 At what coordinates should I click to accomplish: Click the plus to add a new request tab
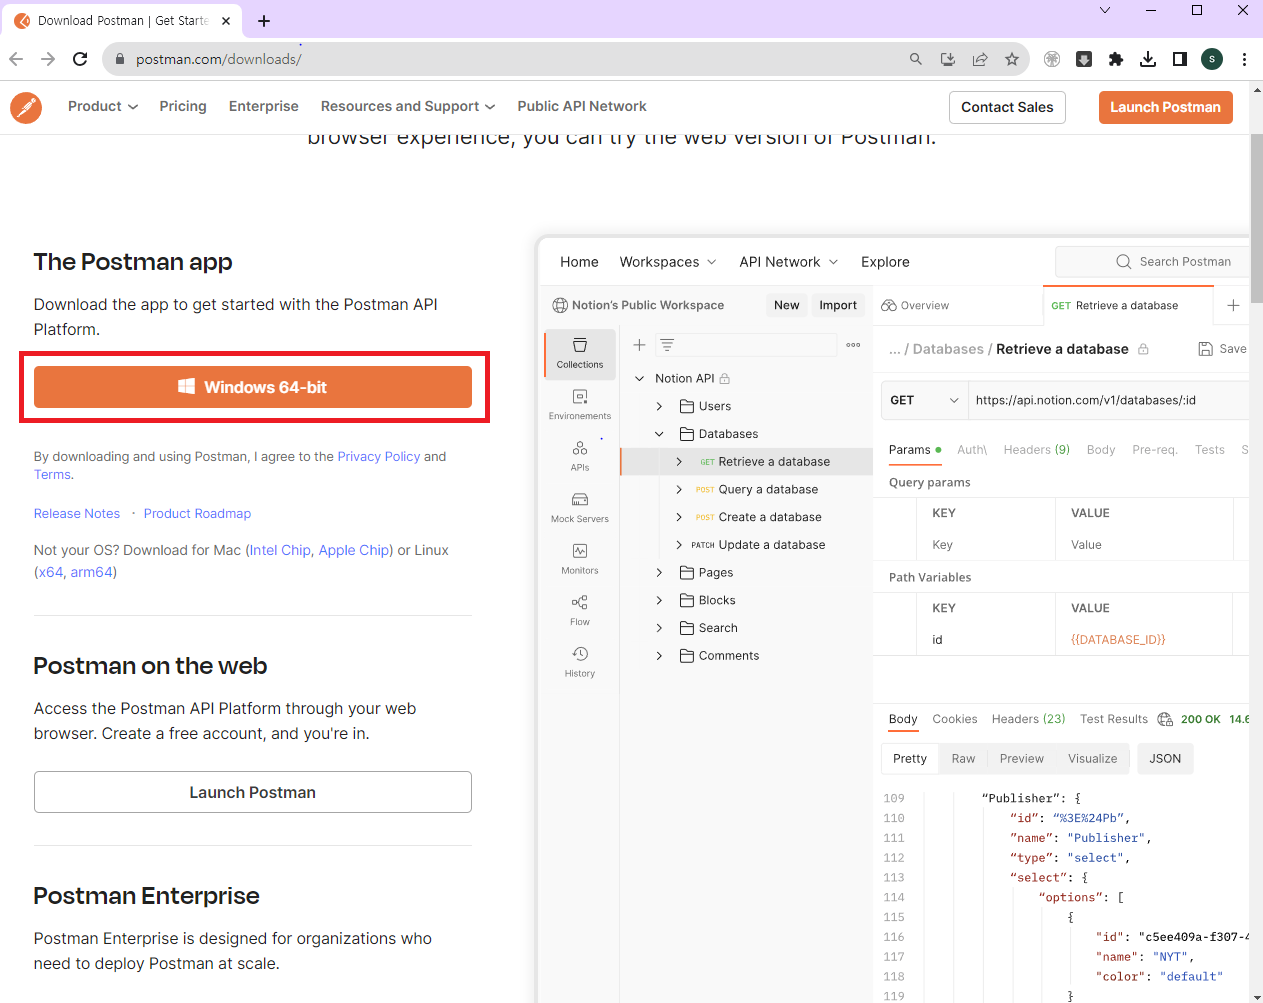pyautogui.click(x=1233, y=305)
